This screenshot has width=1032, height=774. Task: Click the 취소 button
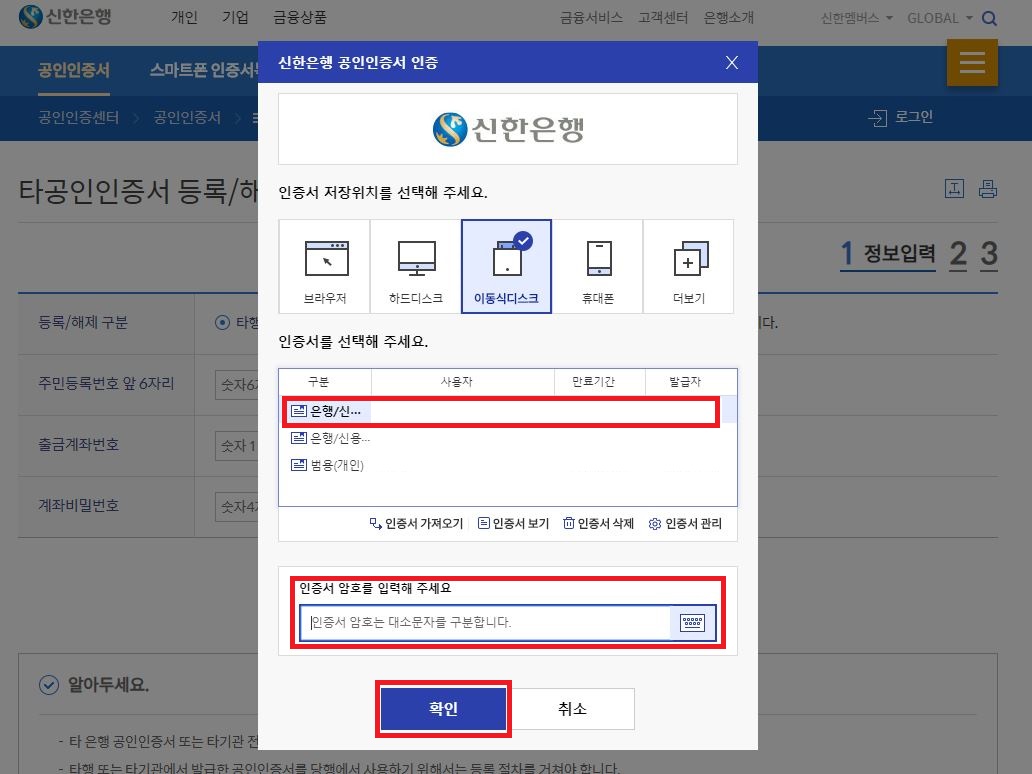572,709
